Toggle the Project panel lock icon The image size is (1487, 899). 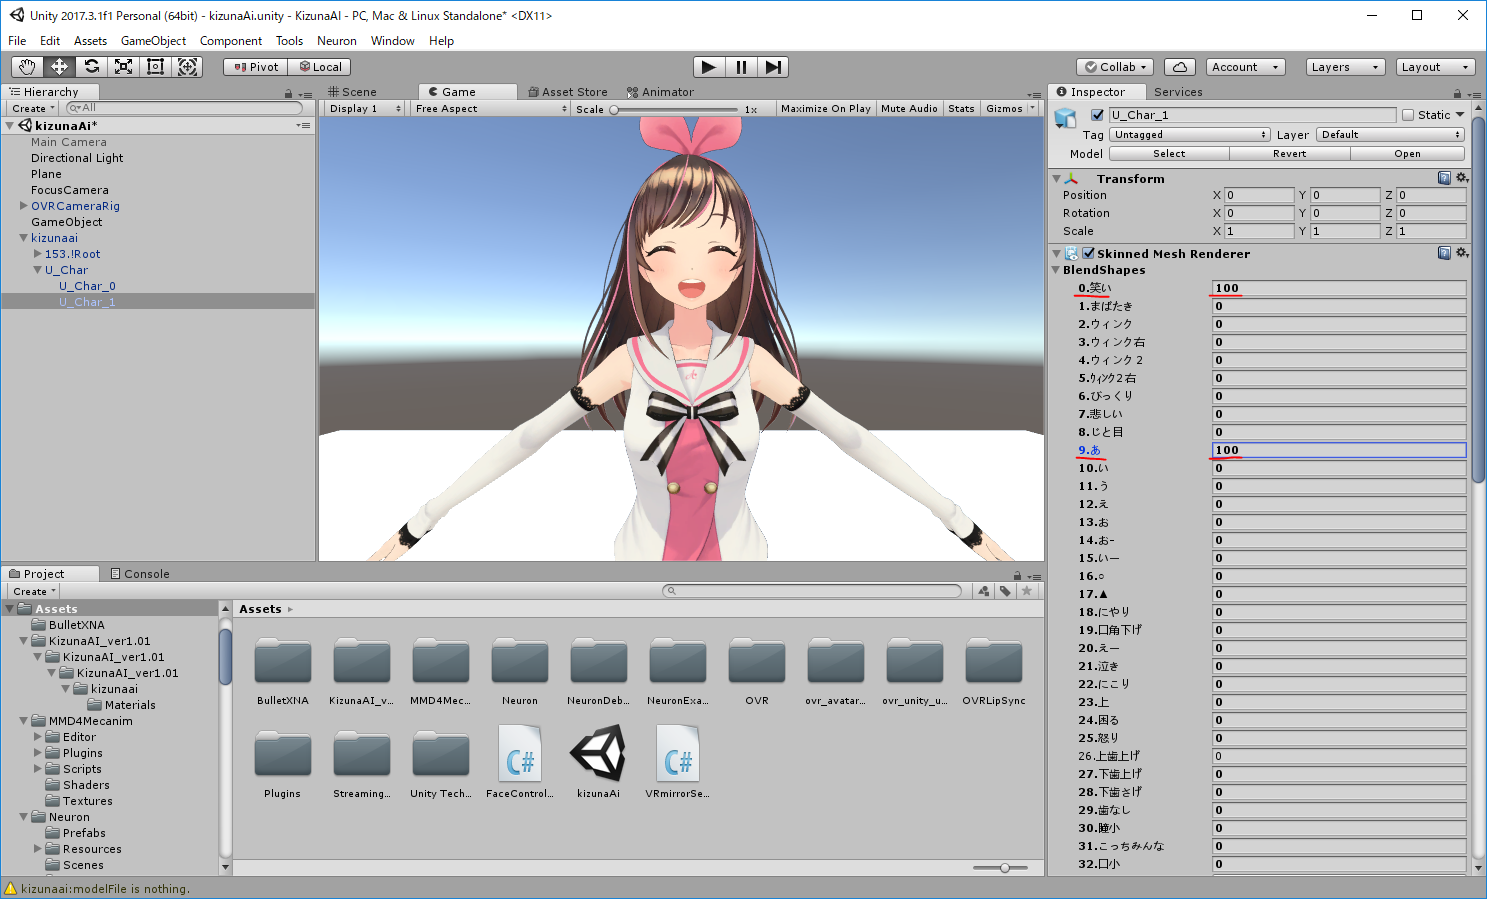(x=1017, y=575)
